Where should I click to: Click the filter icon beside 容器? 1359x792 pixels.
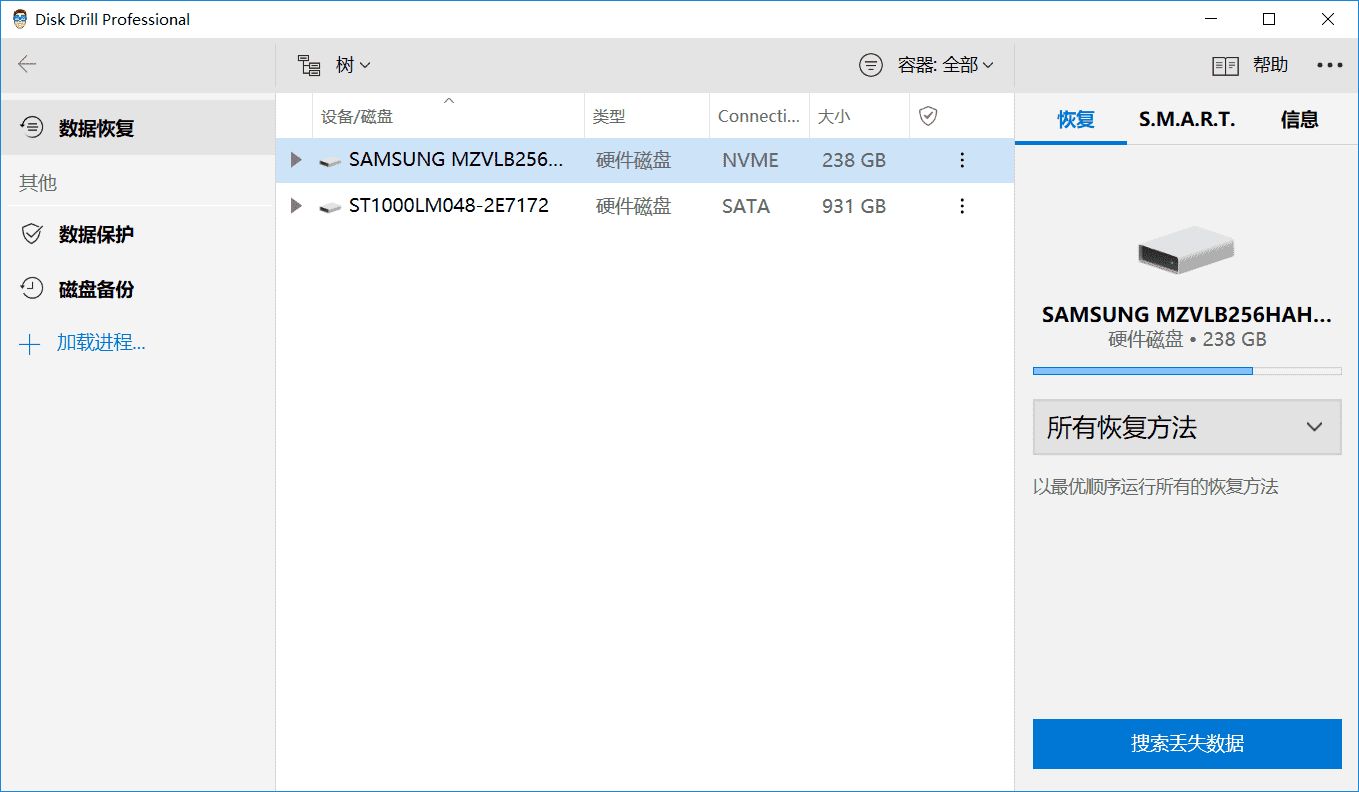coord(871,65)
